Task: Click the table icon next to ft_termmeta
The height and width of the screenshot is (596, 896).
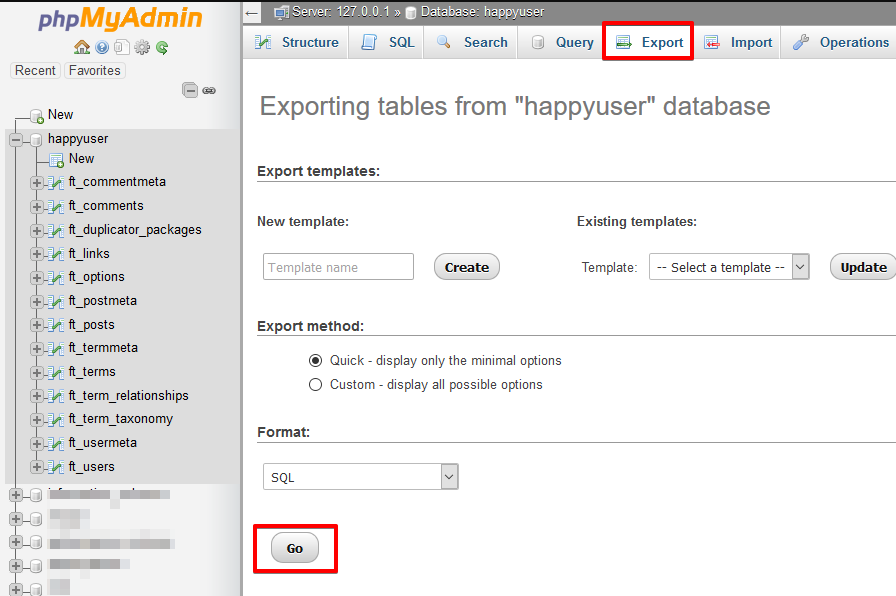Action: tap(55, 349)
